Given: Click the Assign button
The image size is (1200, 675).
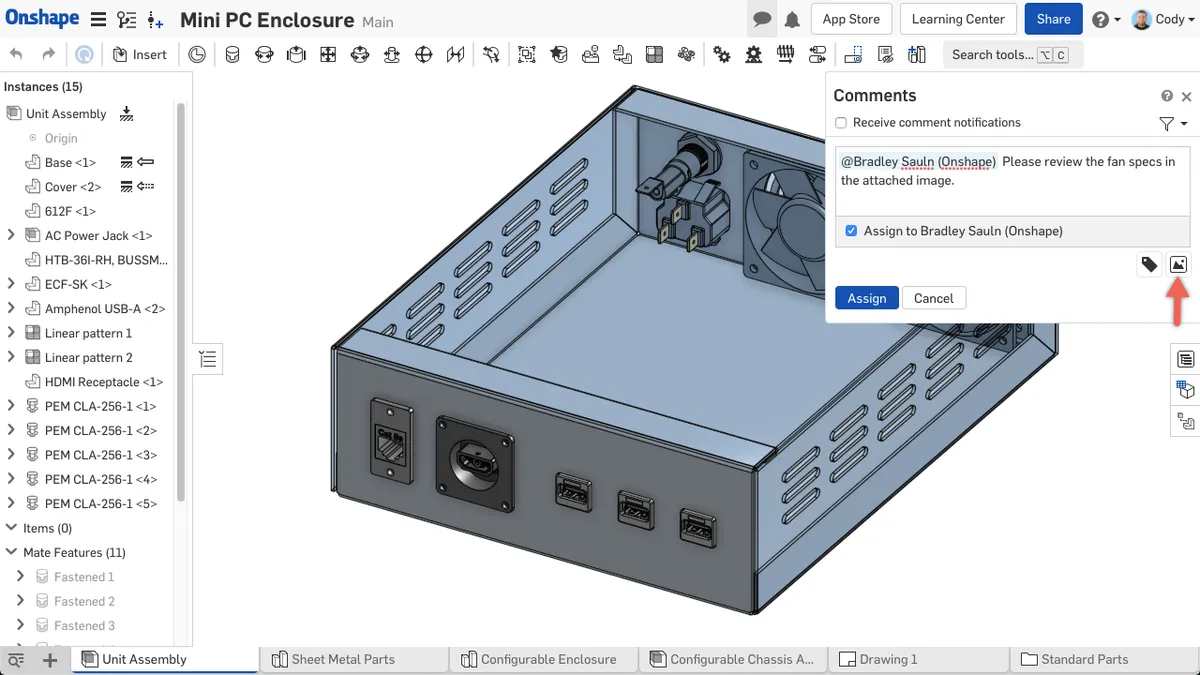Looking at the screenshot, I should coord(866,297).
